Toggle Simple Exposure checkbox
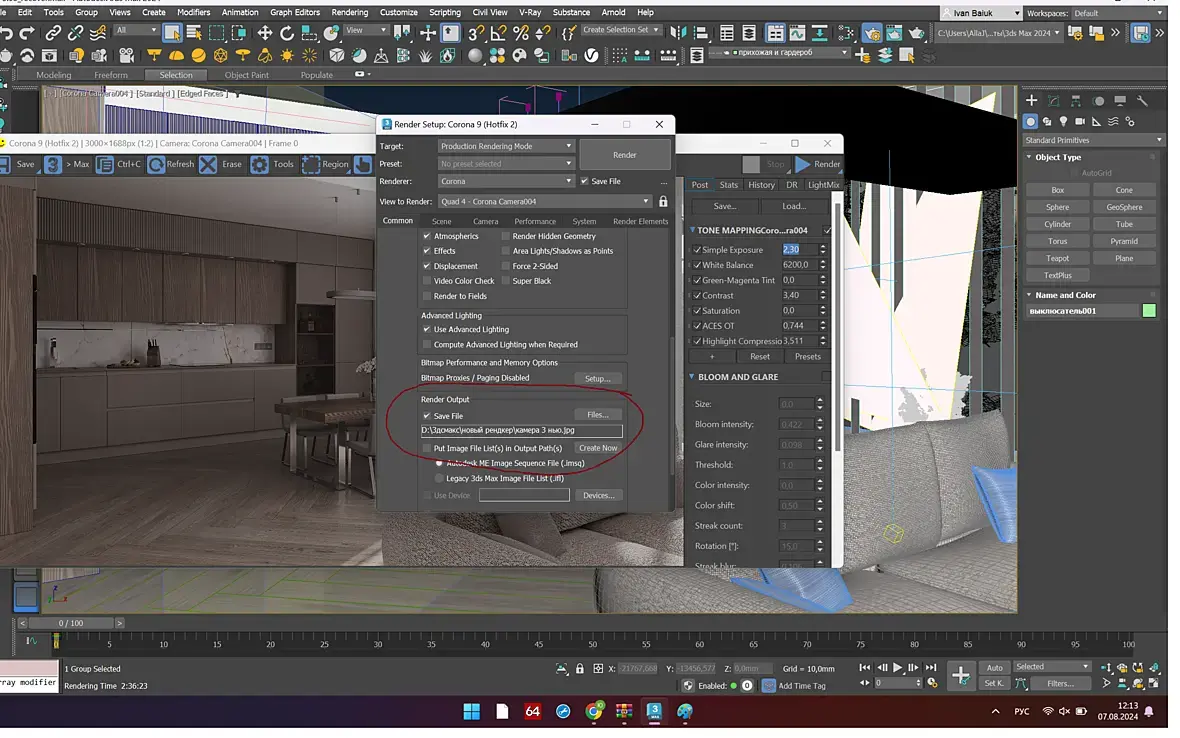1180x738 pixels. [x=697, y=250]
